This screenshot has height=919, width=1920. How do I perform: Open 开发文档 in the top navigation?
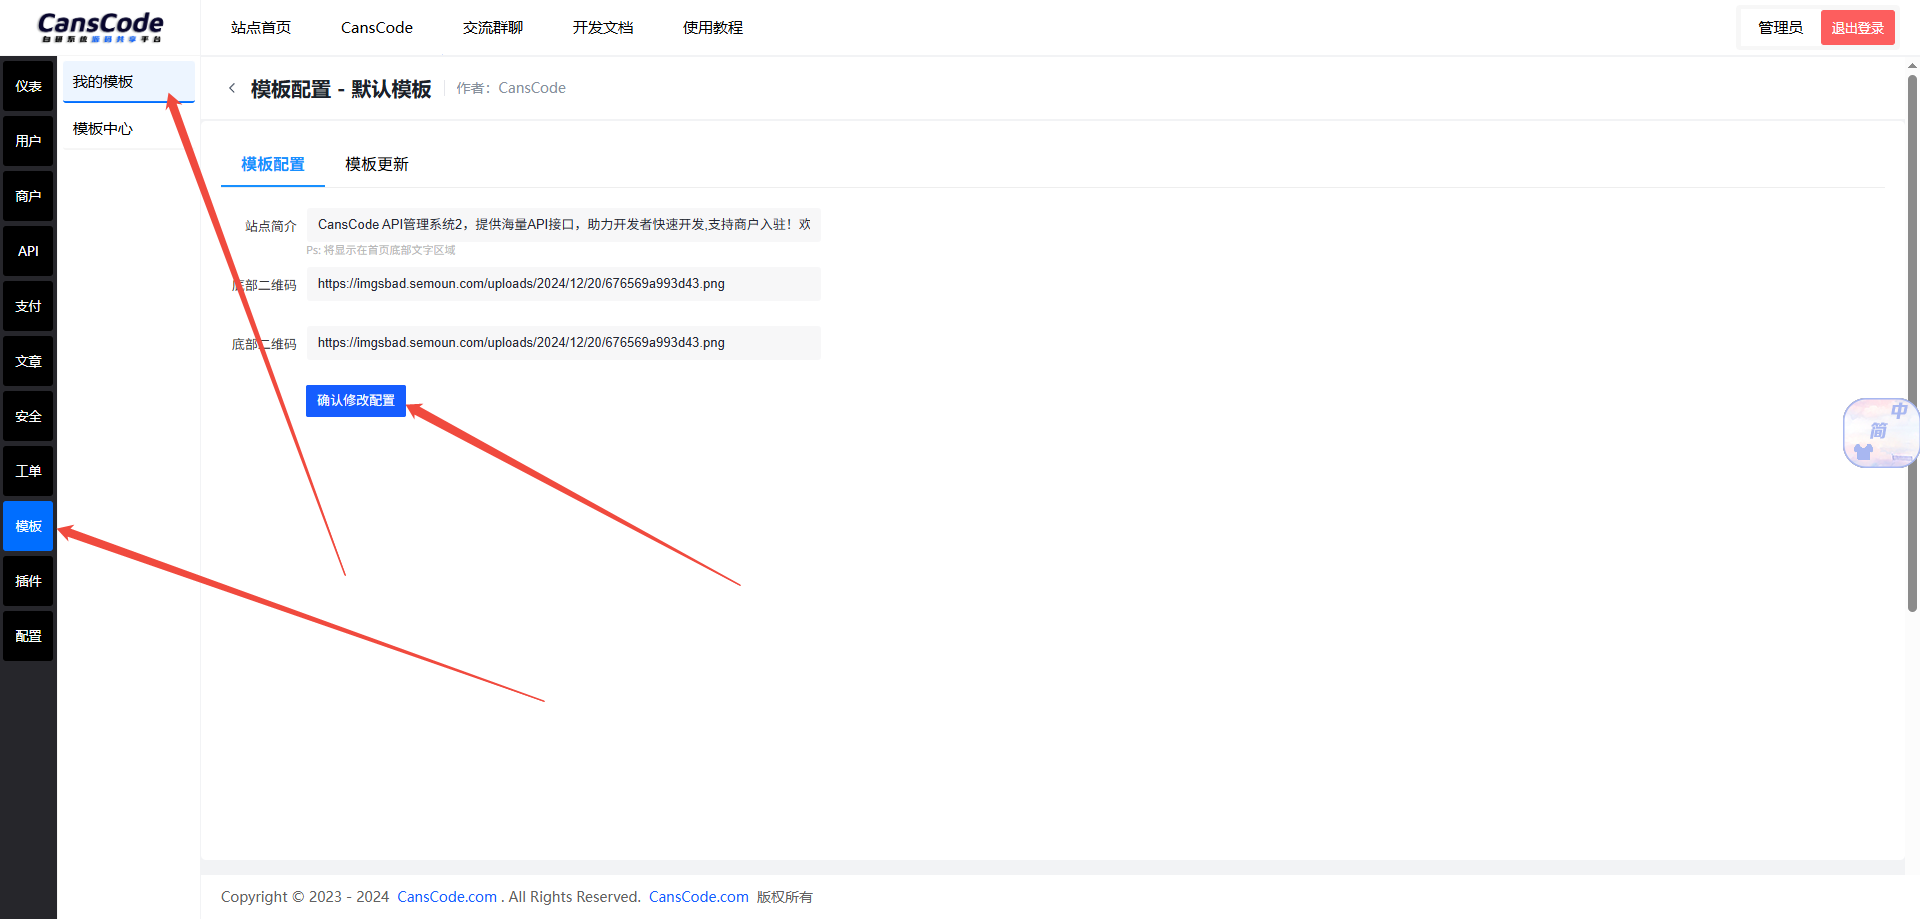click(602, 28)
